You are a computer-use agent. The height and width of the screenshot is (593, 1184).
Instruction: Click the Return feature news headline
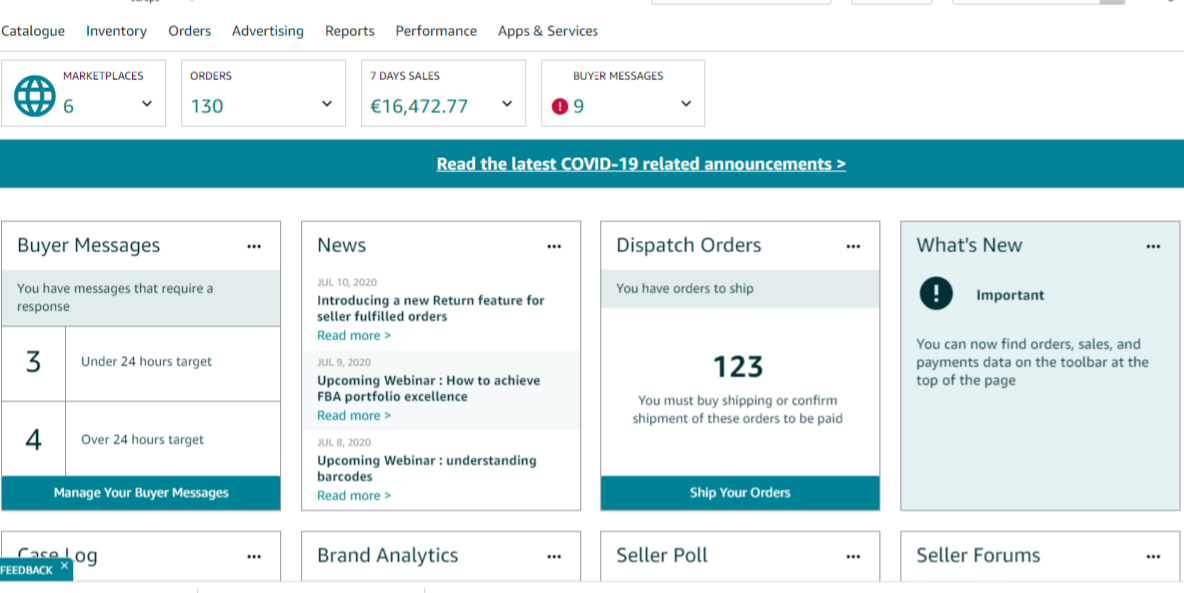[430, 308]
